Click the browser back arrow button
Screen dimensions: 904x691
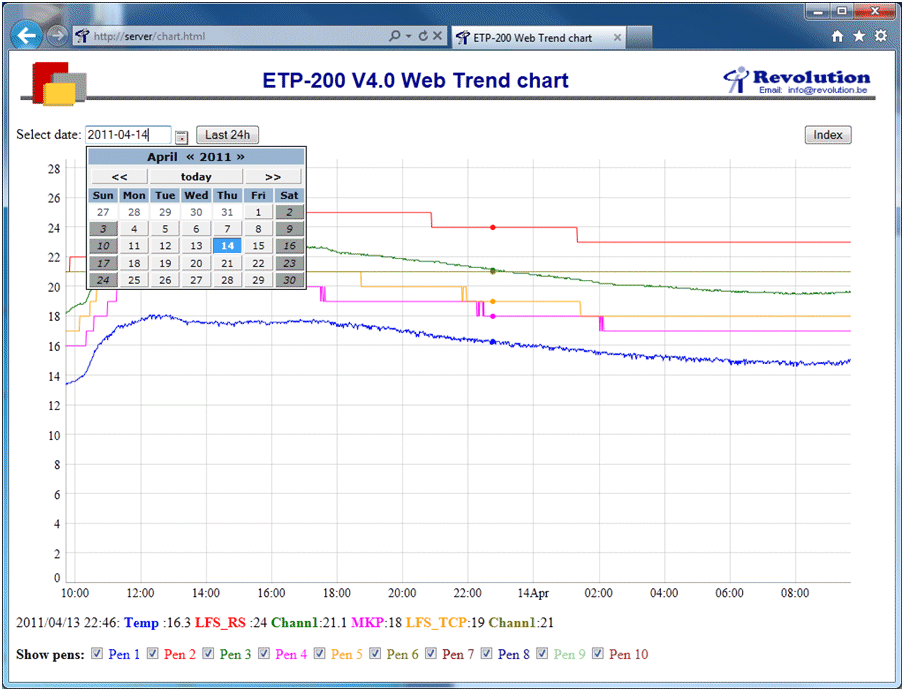coord(27,36)
